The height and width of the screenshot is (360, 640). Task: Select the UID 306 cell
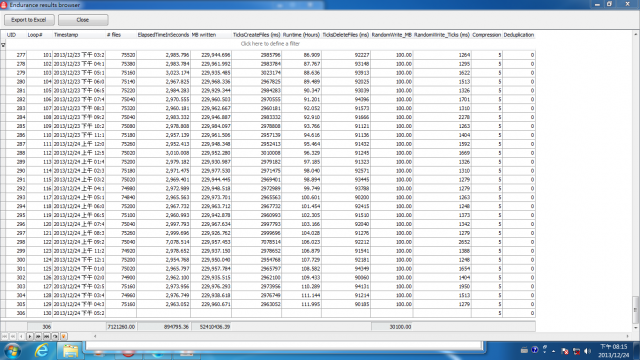pyautogui.click(x=16, y=313)
